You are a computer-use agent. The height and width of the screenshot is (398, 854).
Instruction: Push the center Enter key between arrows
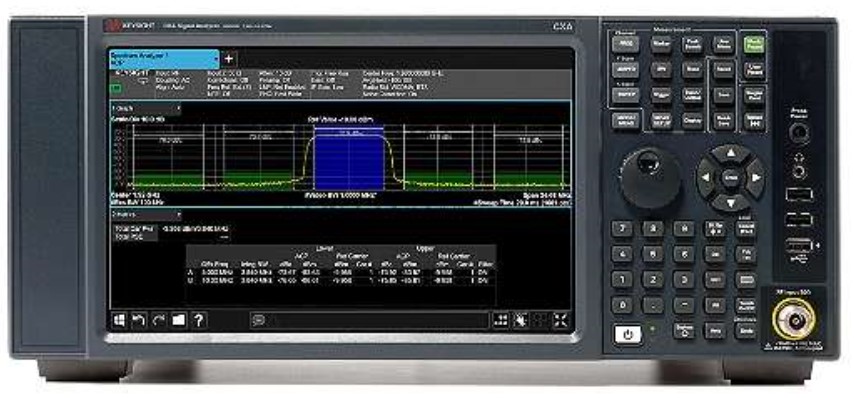click(x=731, y=177)
